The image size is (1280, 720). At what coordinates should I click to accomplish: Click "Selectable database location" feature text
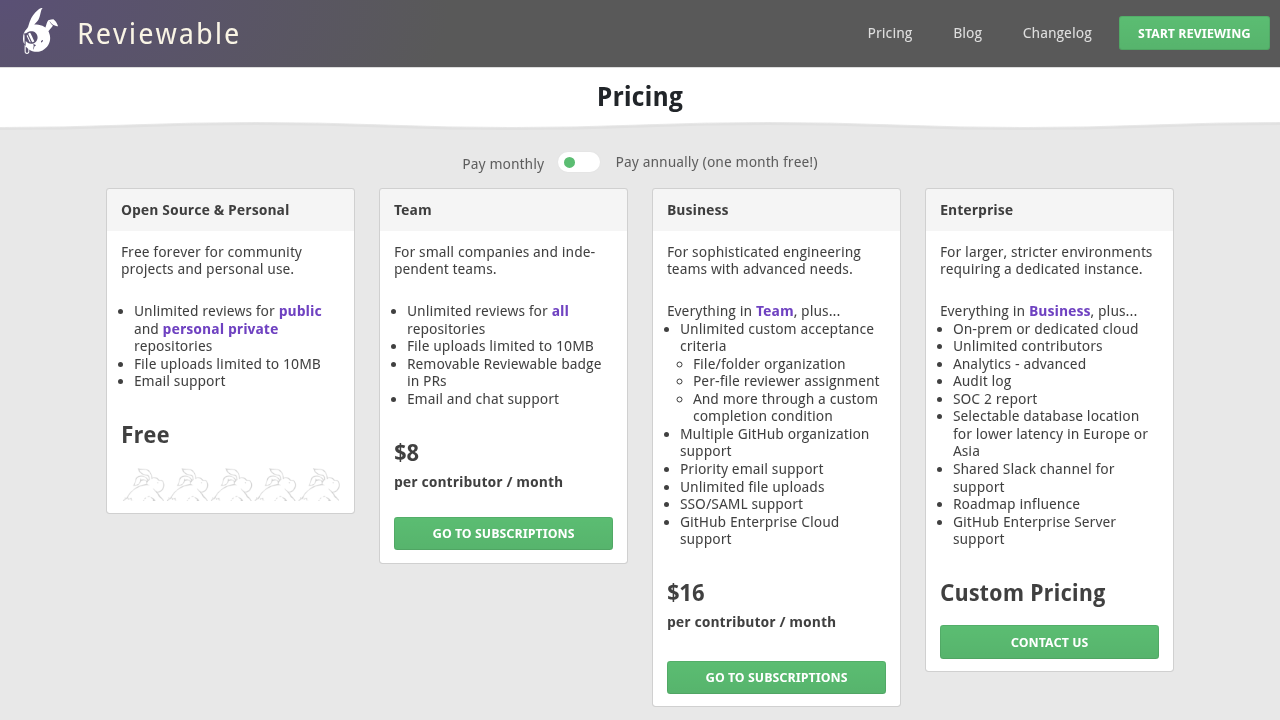pos(1050,434)
